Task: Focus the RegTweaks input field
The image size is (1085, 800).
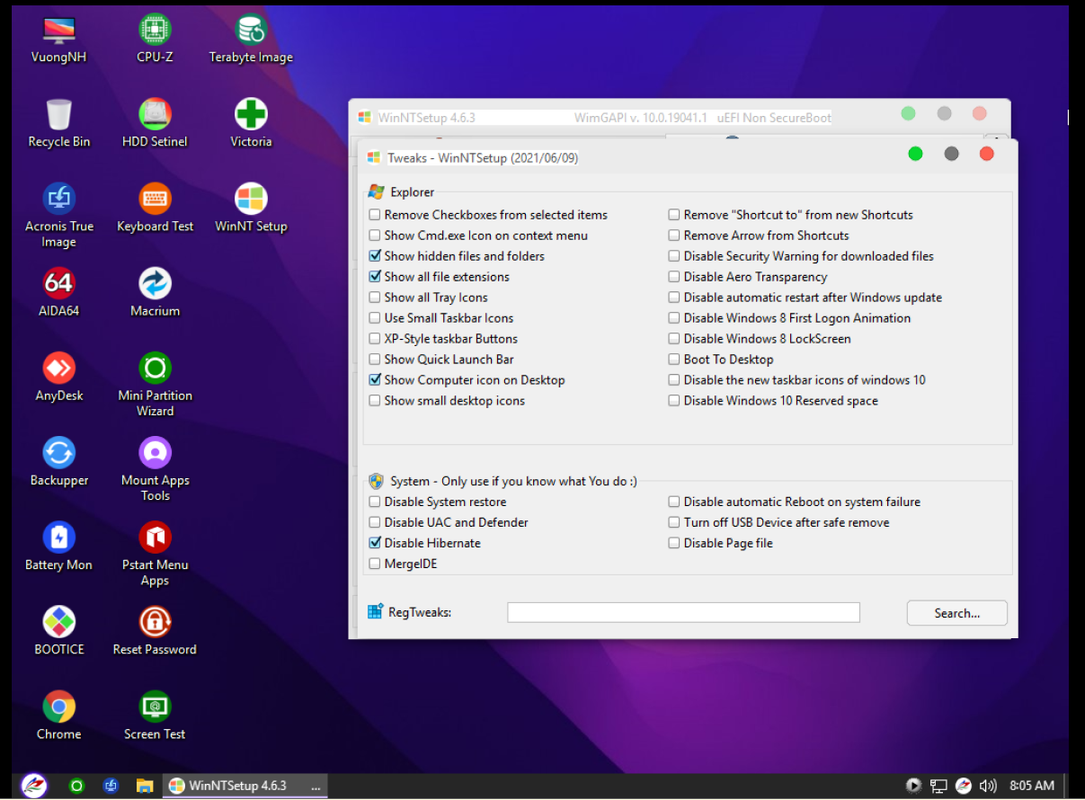Action: click(683, 612)
